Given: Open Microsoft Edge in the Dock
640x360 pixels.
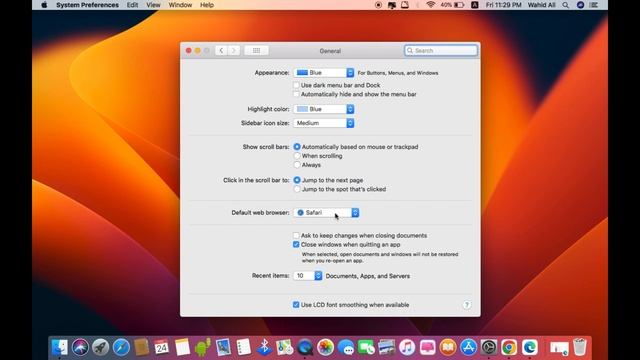Looking at the screenshot, I should (529, 347).
